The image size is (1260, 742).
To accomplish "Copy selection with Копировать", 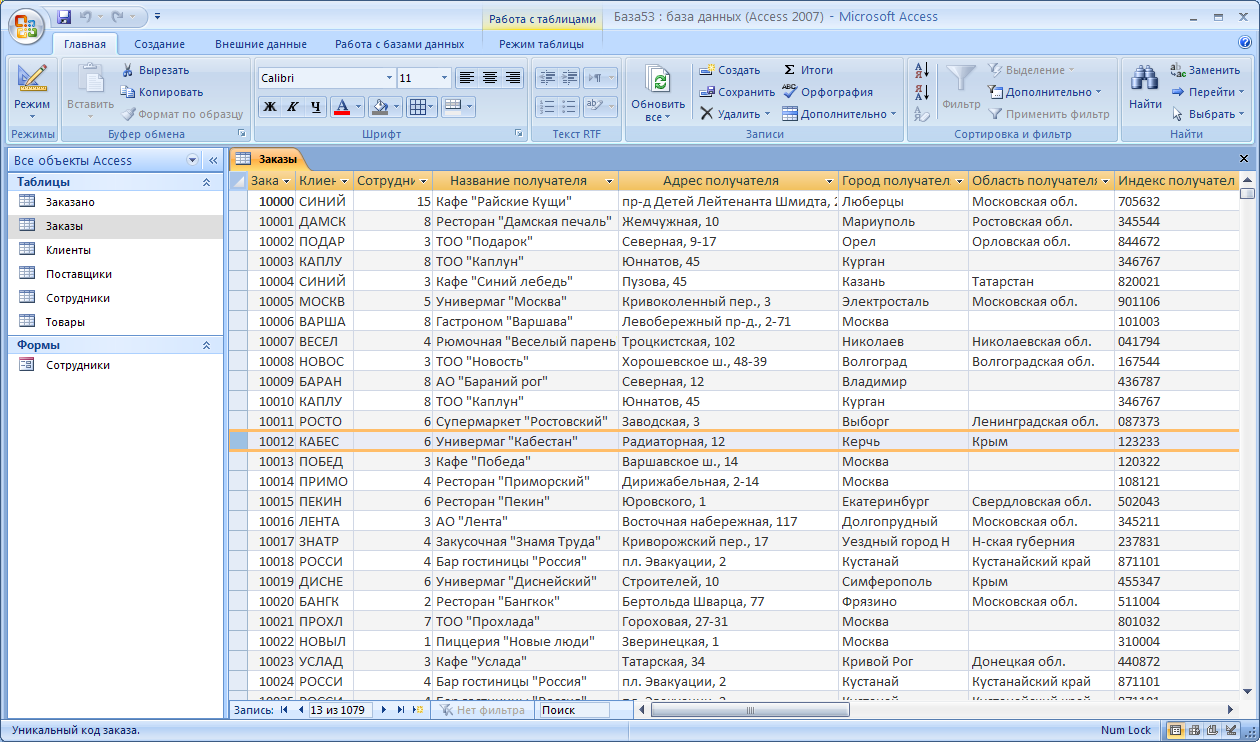I will [x=162, y=92].
